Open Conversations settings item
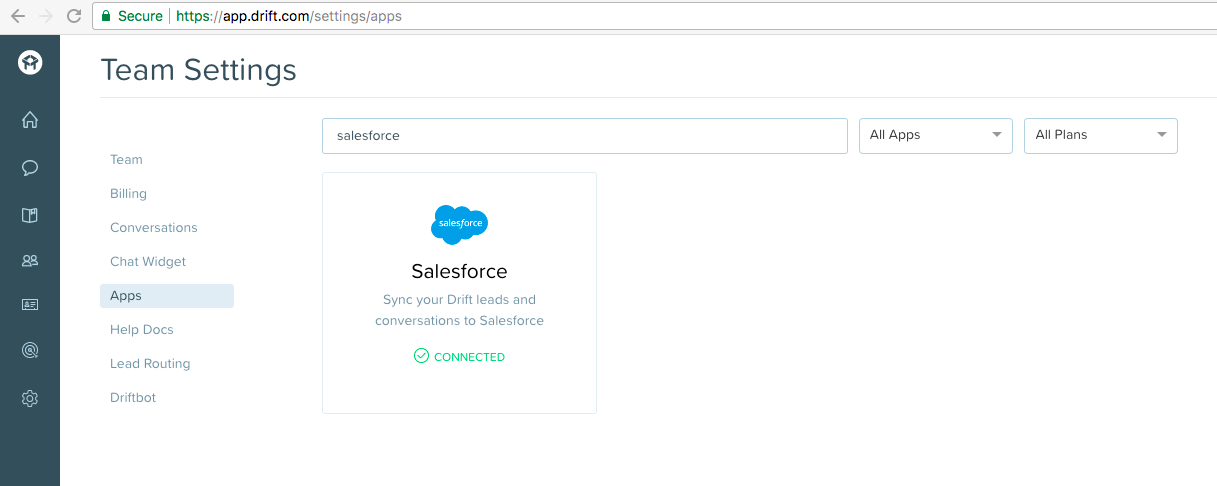 [x=154, y=227]
